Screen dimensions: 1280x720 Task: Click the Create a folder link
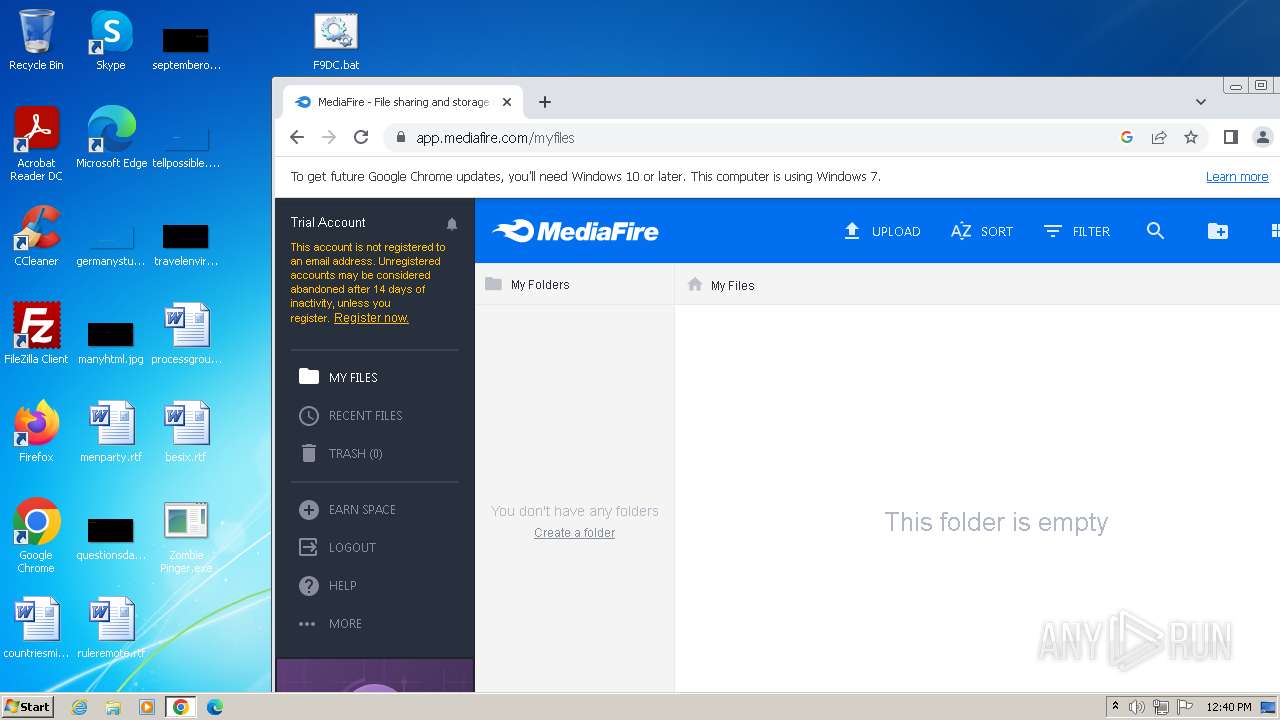click(x=574, y=533)
